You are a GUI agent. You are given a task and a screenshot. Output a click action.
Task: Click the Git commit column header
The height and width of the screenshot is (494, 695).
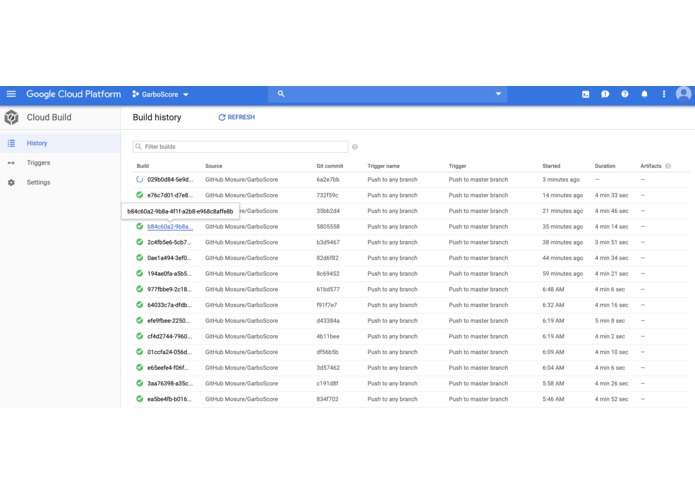pos(330,166)
